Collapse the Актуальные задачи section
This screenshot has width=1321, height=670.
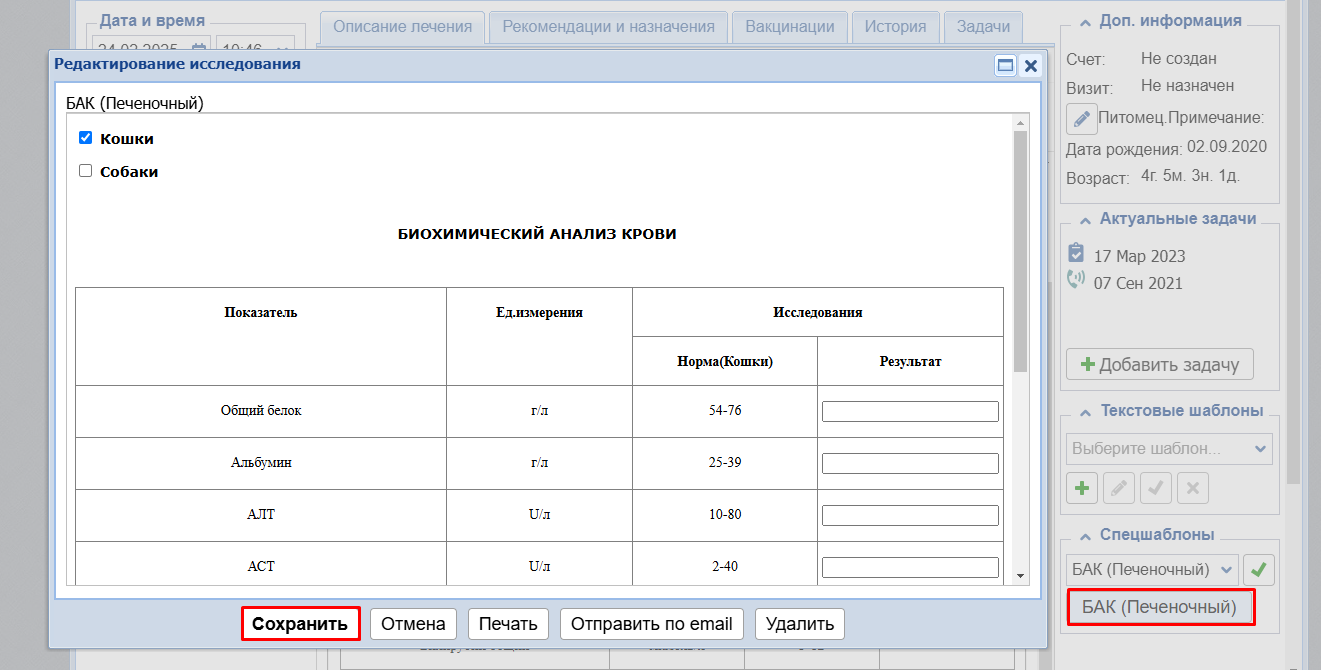click(x=1083, y=219)
